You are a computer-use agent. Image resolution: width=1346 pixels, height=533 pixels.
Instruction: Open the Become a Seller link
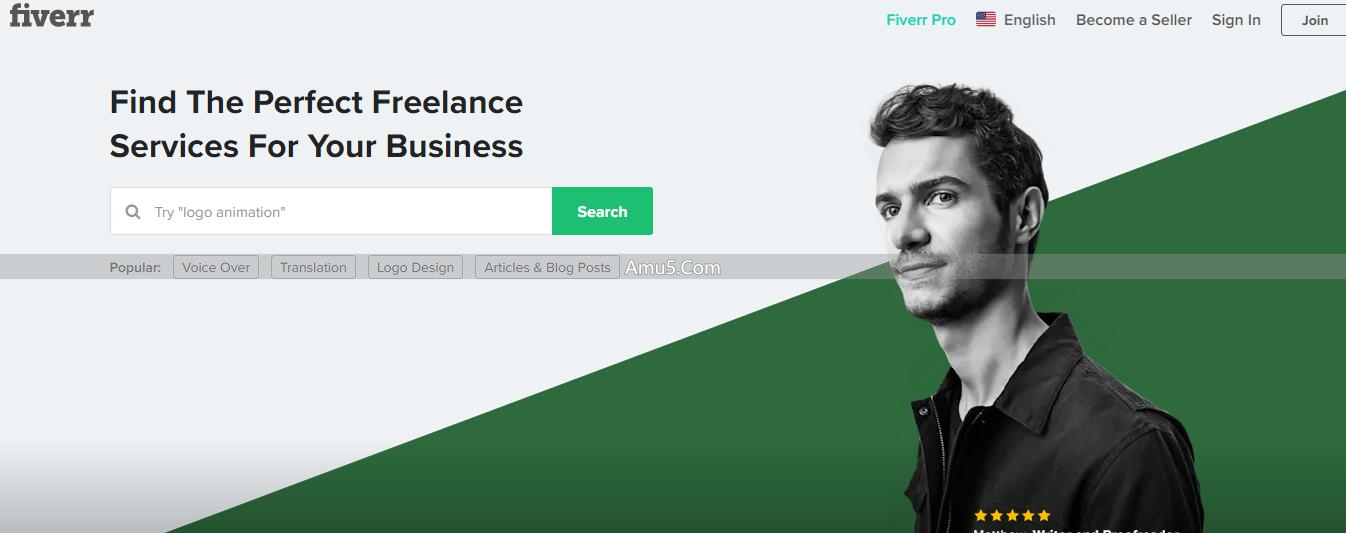click(1134, 20)
